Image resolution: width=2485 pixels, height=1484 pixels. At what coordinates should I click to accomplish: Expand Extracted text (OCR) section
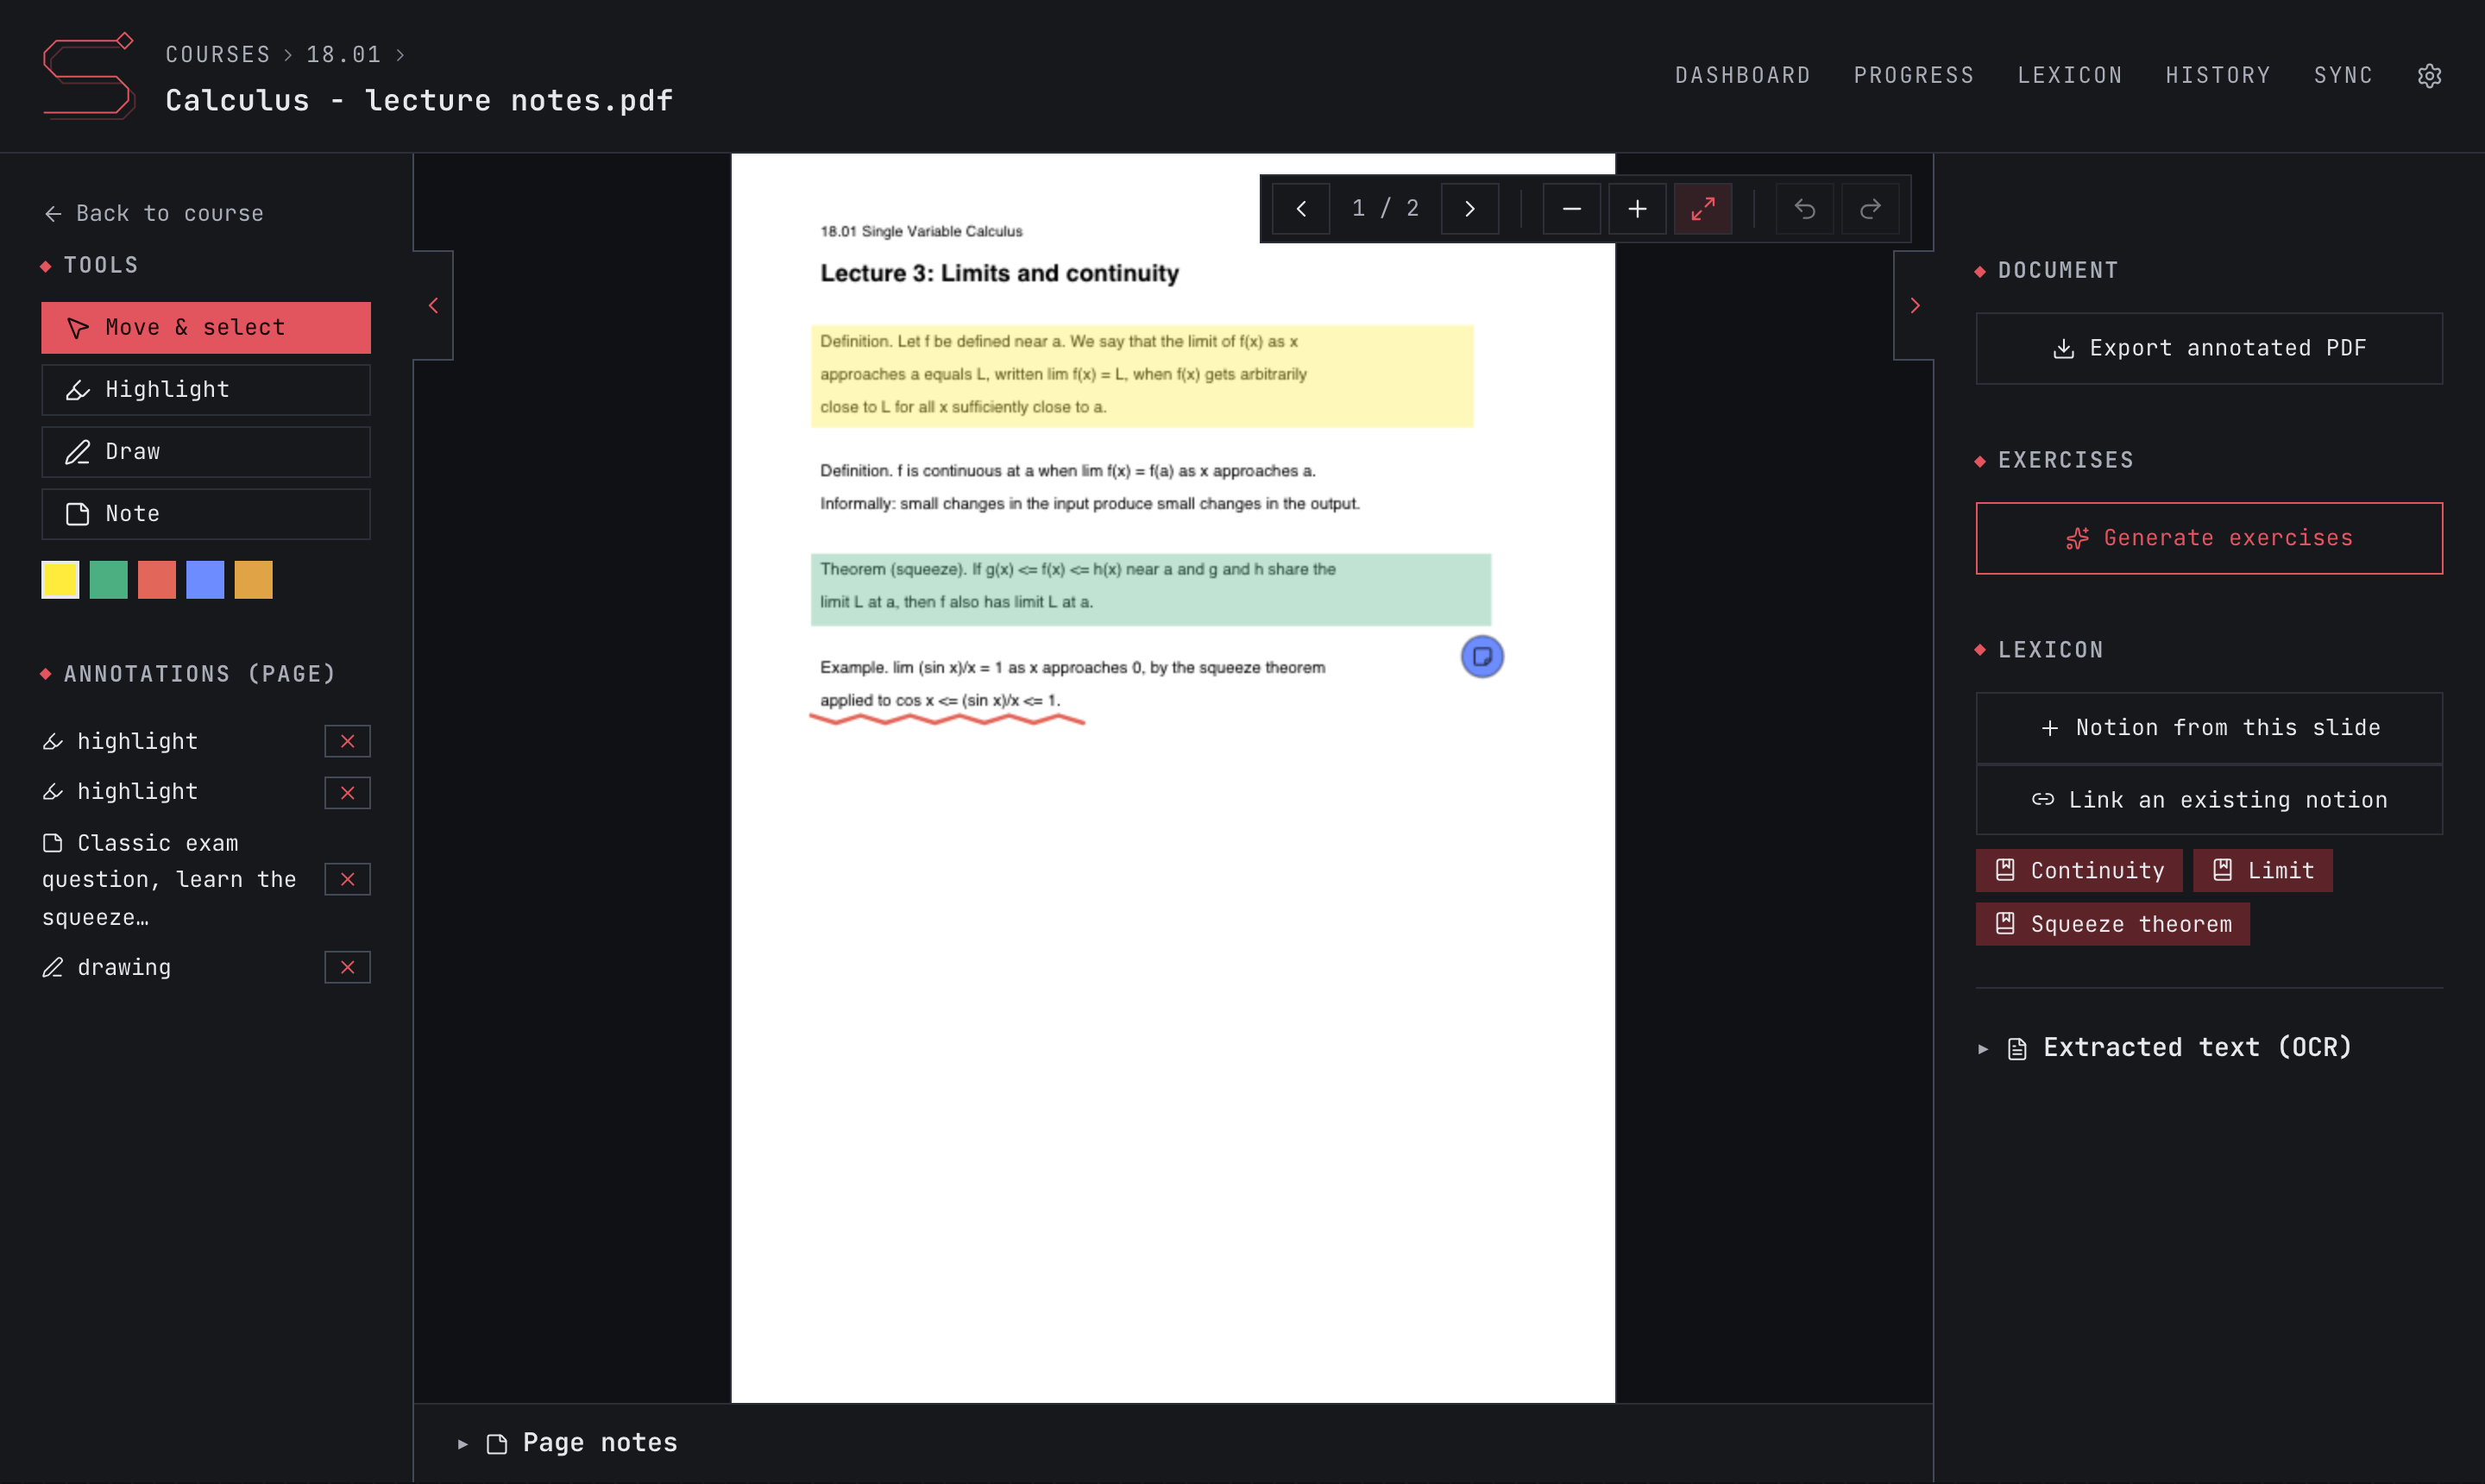tap(2165, 1047)
